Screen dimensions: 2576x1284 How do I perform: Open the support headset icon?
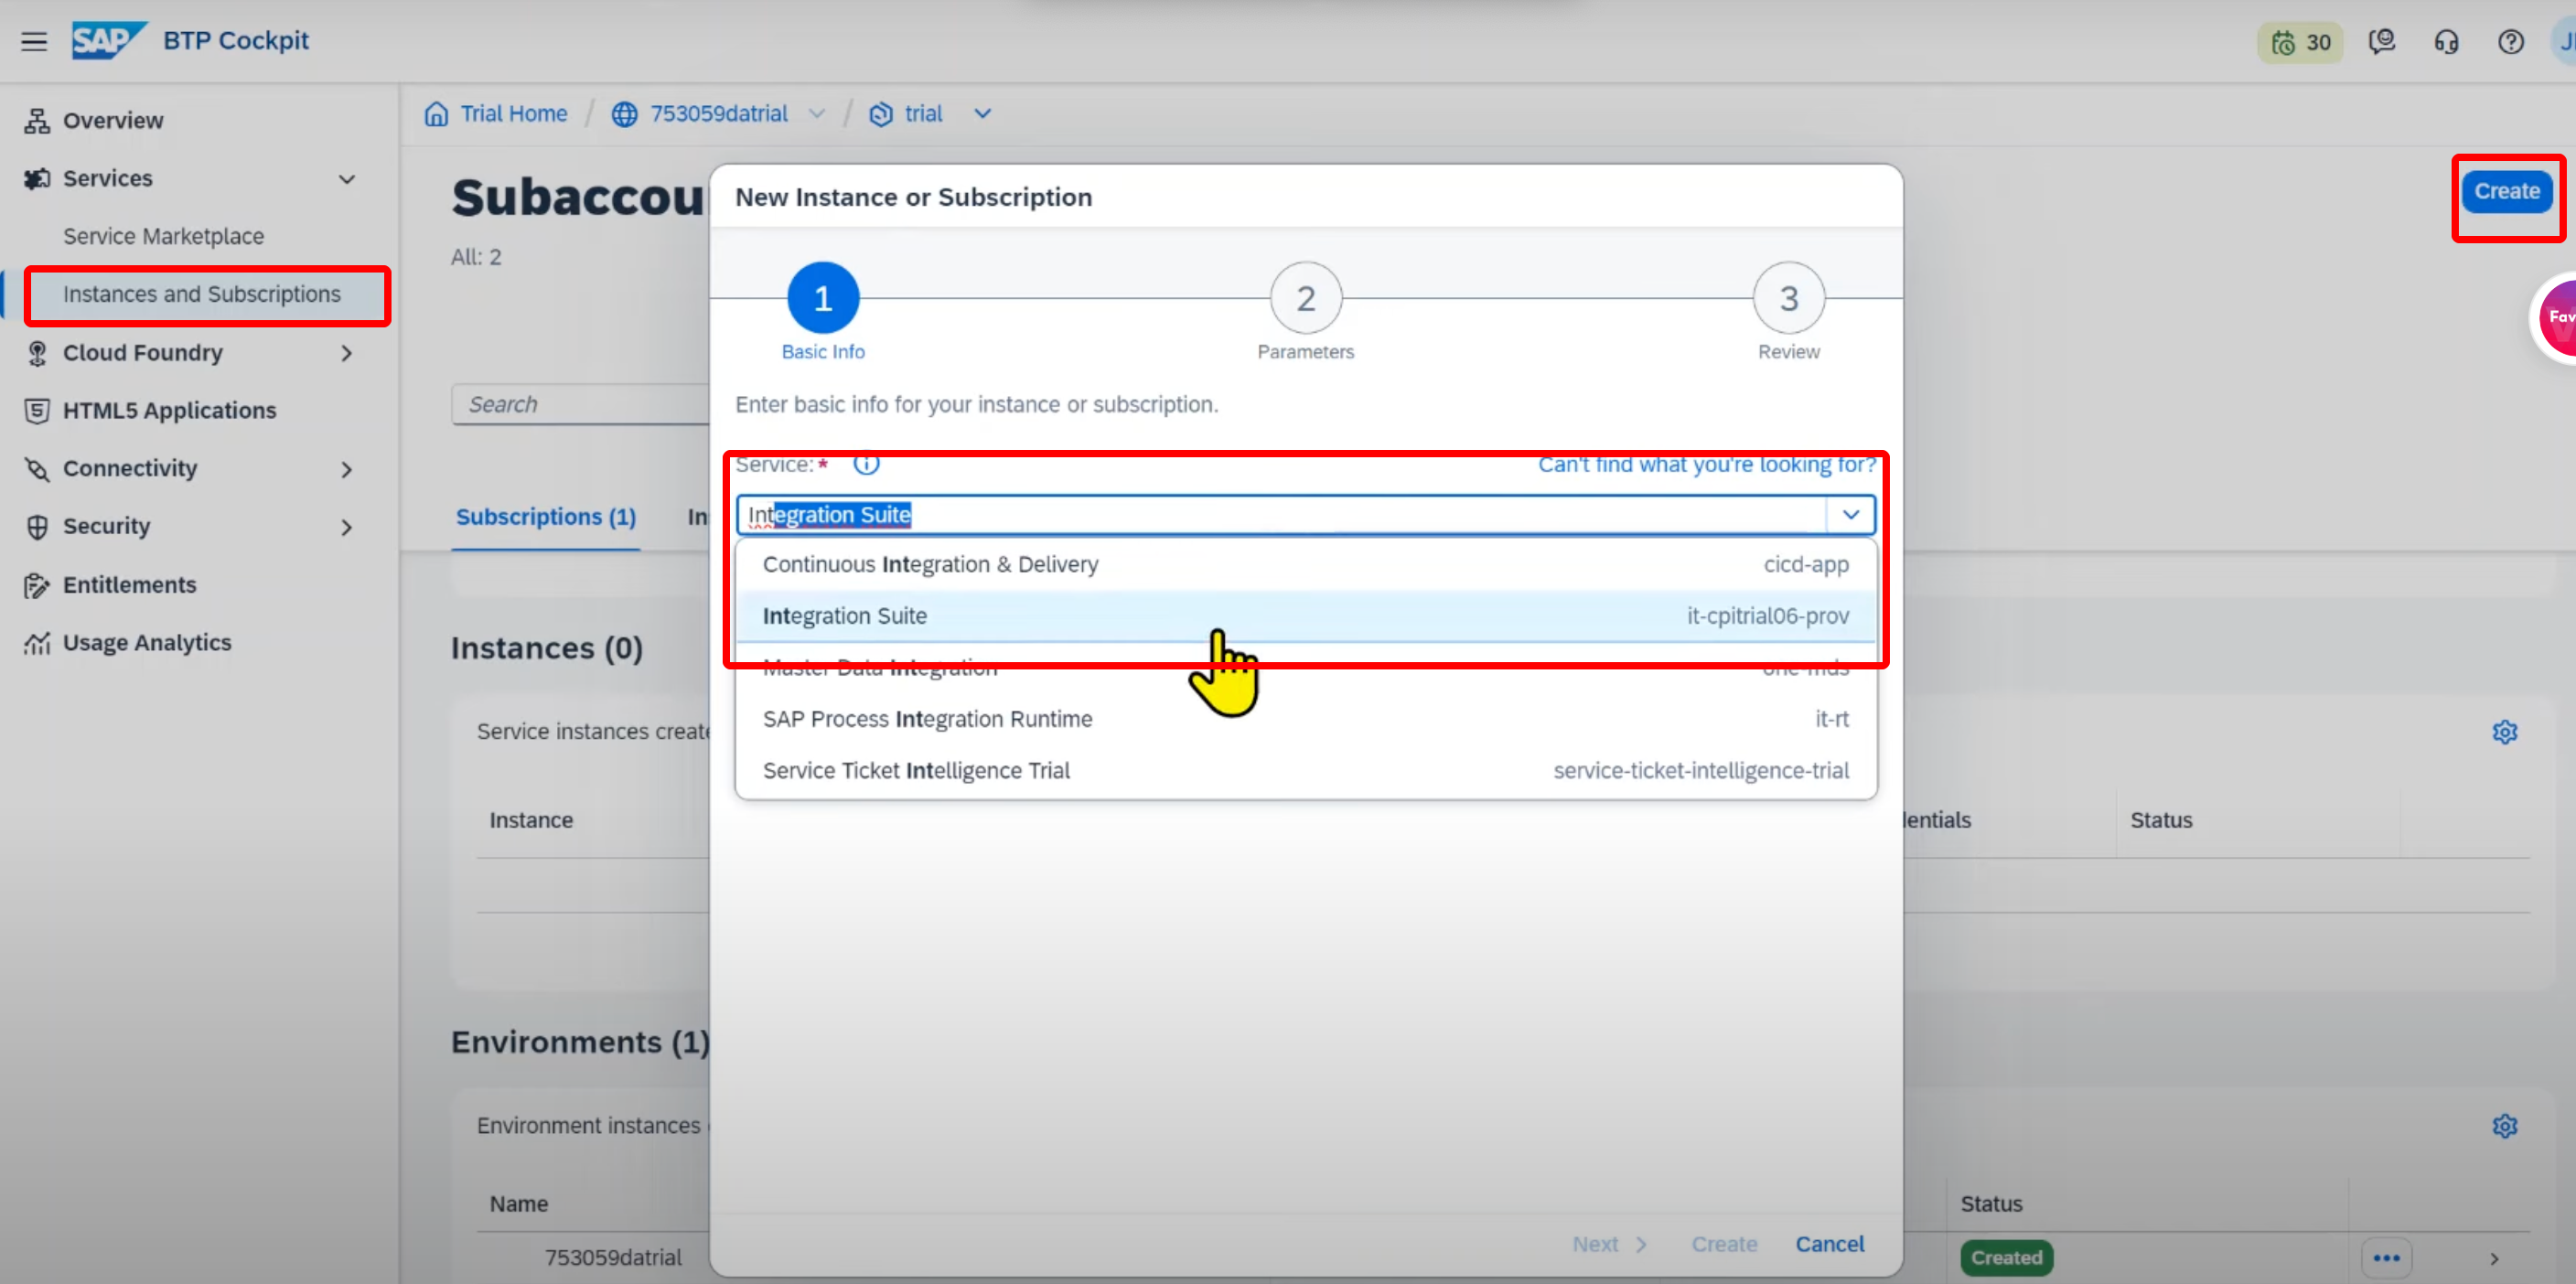[2446, 42]
